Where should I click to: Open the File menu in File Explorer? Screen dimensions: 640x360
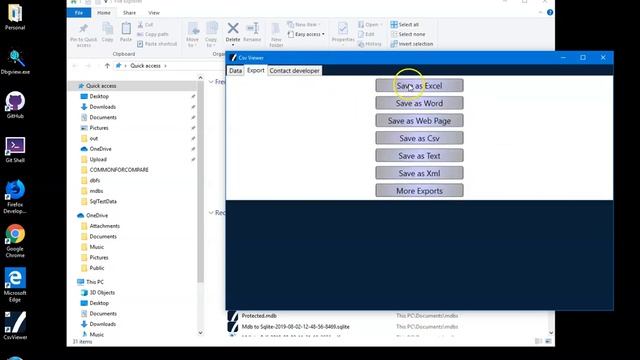click(79, 13)
